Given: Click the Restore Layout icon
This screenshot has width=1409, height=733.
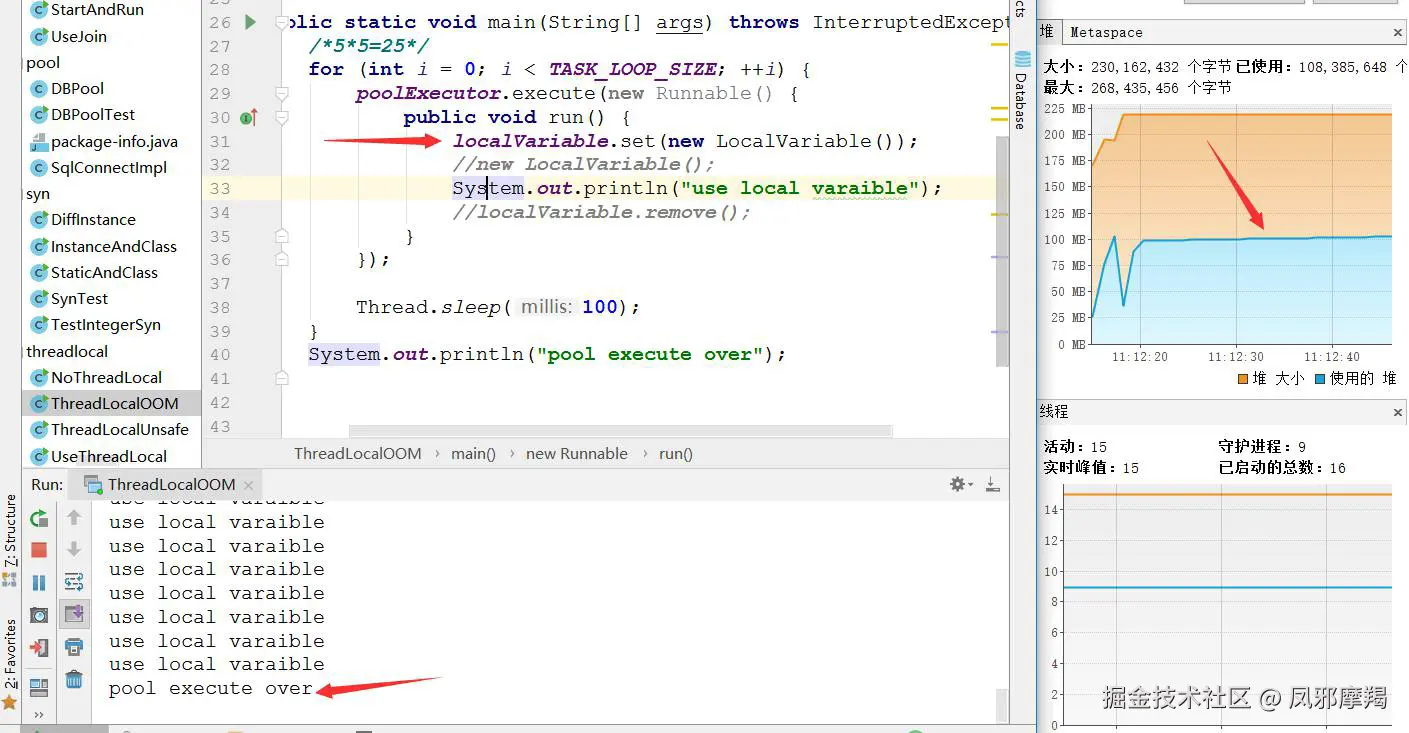Looking at the screenshot, I should click(x=39, y=687).
